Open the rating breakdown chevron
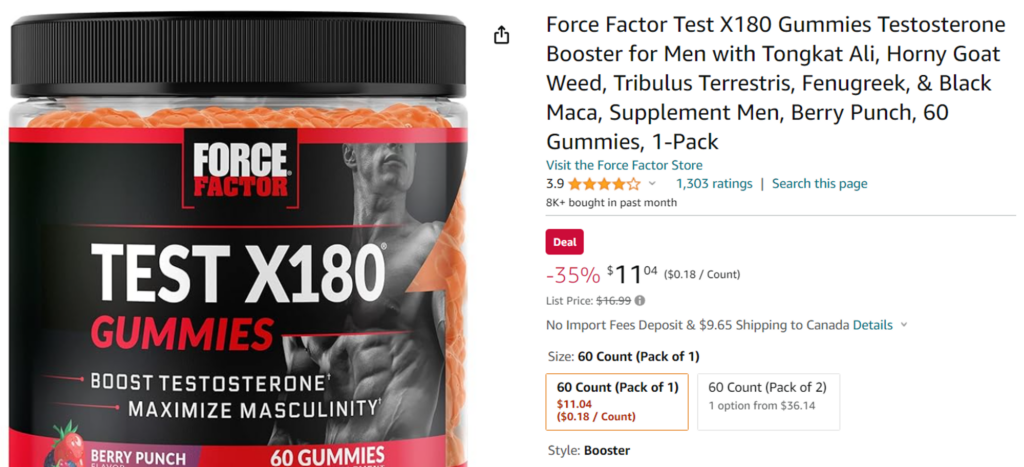The width and height of the screenshot is (1024, 467). [x=652, y=184]
